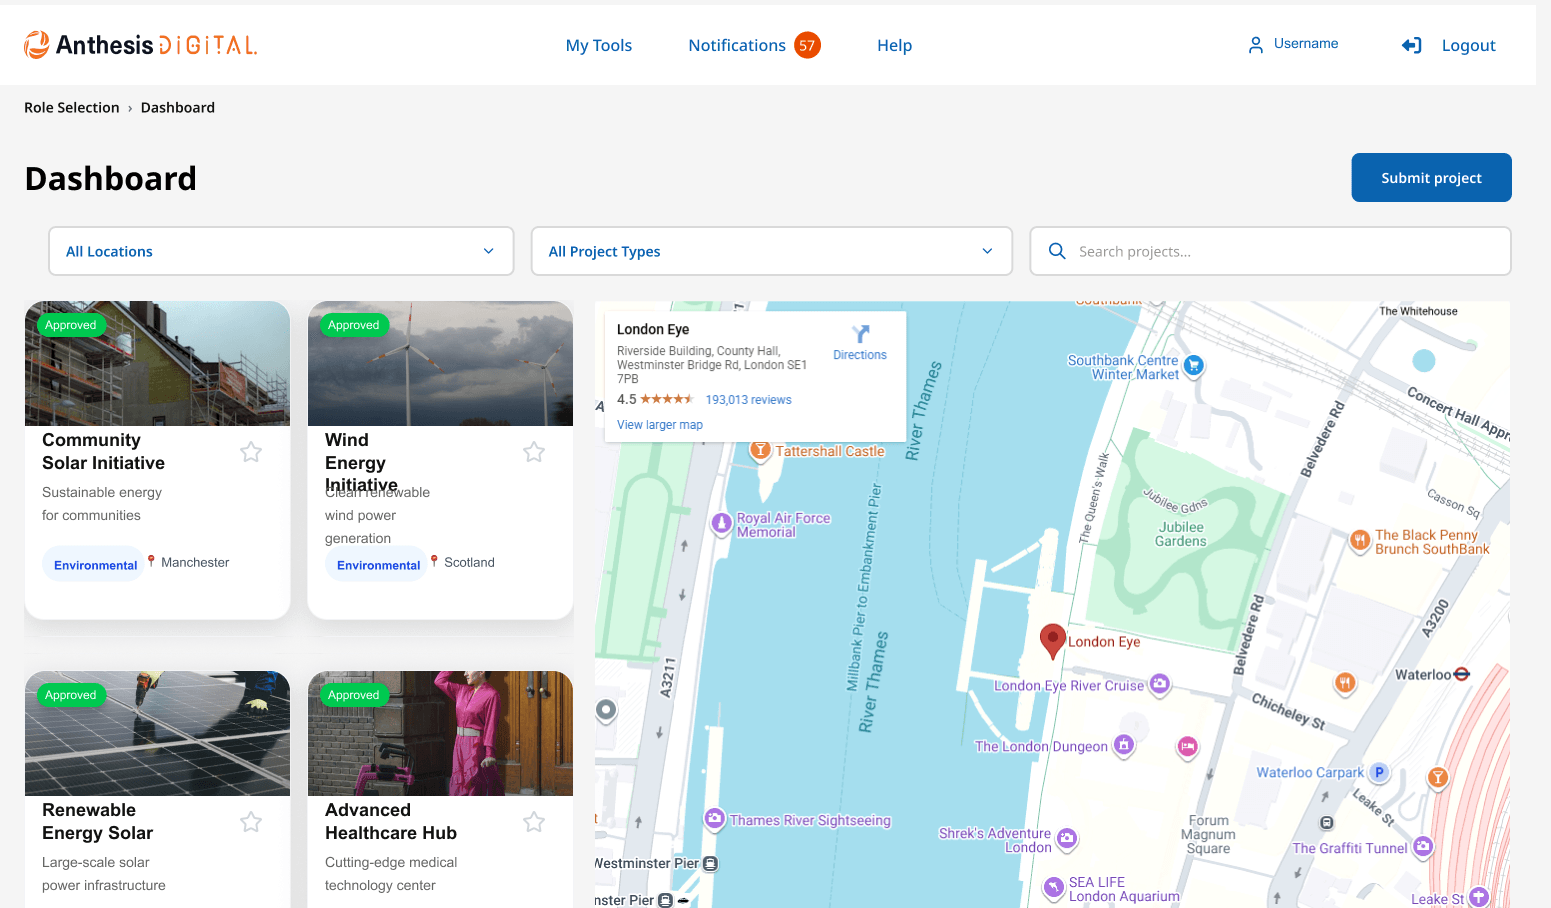Click the London Eye red map pin
This screenshot has width=1551, height=908.
(x=1052, y=640)
